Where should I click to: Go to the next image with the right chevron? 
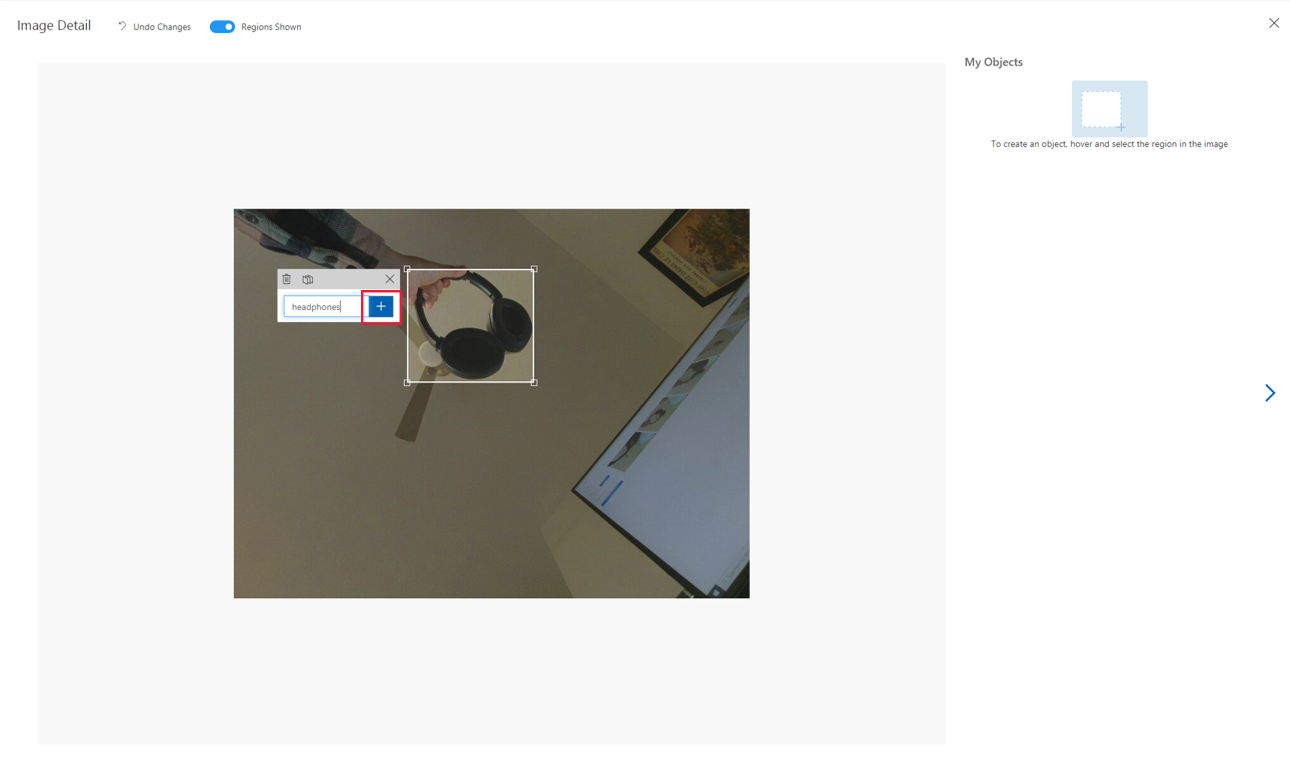pos(1270,393)
